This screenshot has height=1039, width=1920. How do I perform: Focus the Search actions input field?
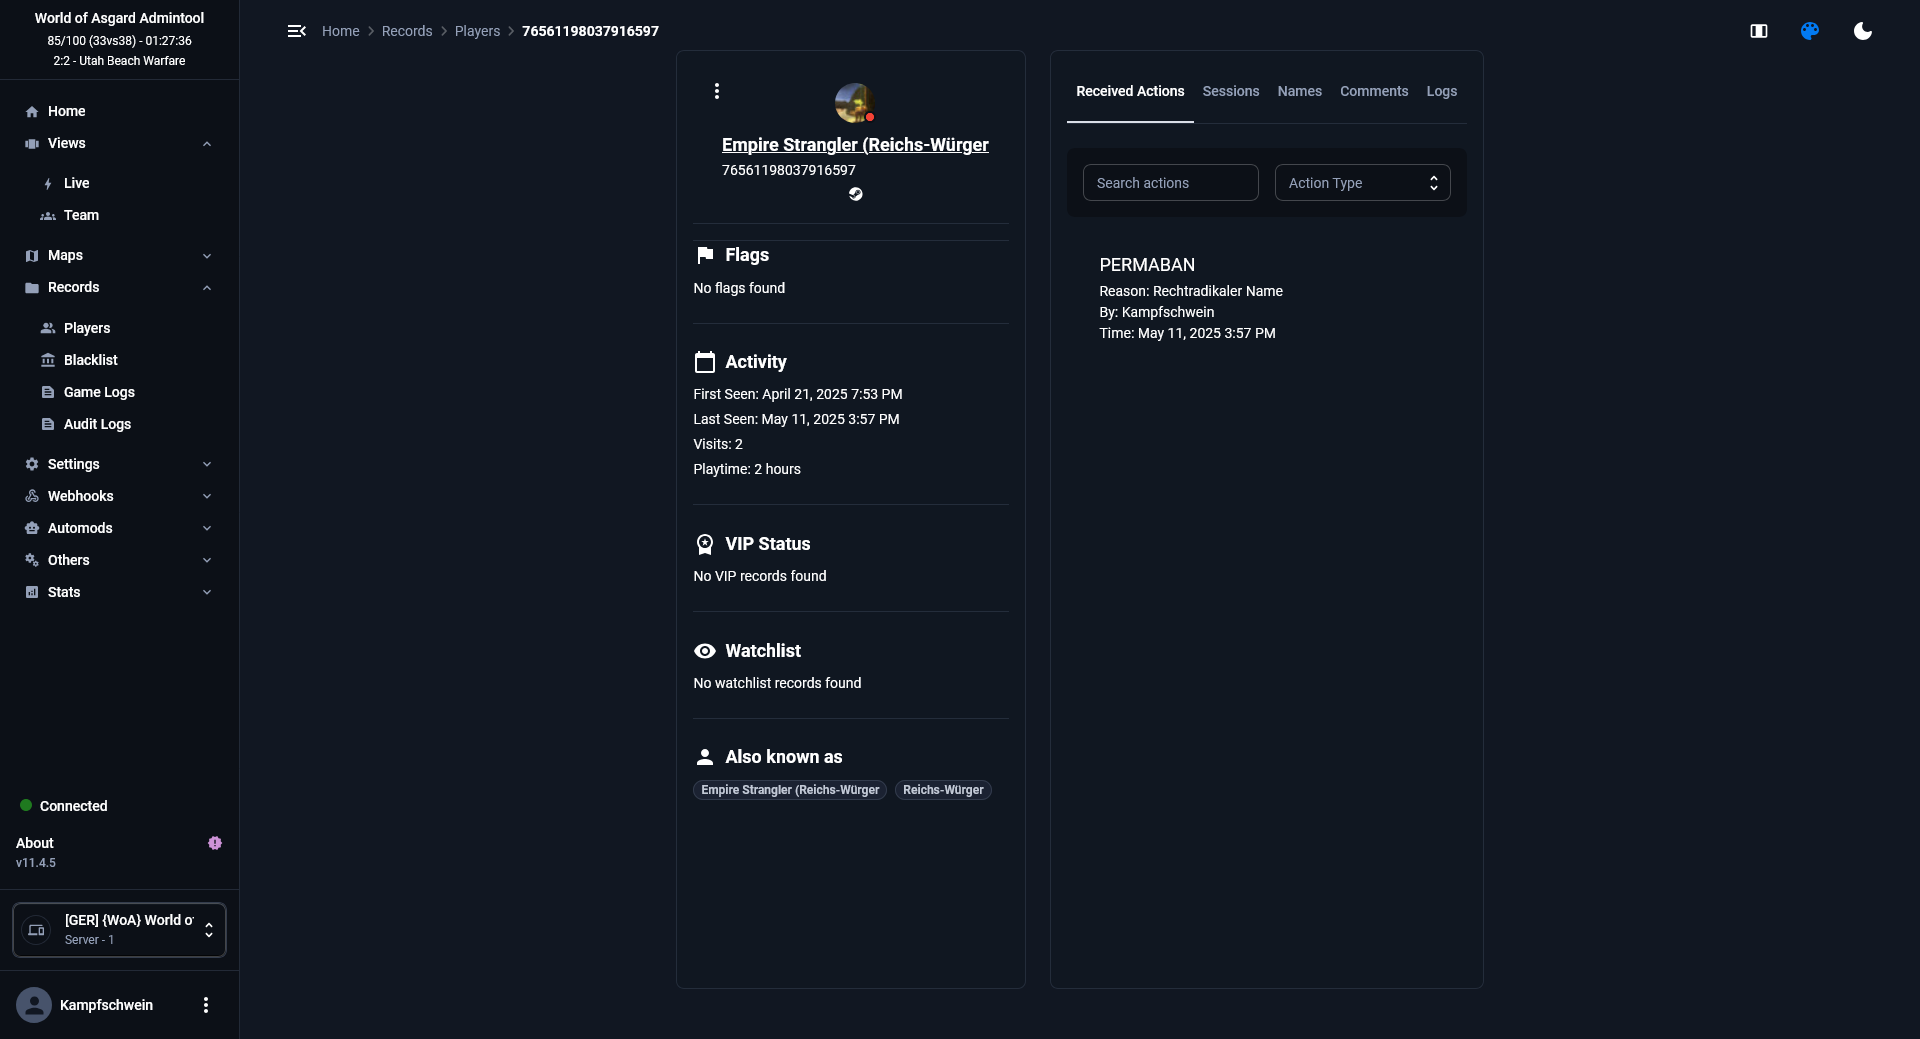[x=1170, y=183]
